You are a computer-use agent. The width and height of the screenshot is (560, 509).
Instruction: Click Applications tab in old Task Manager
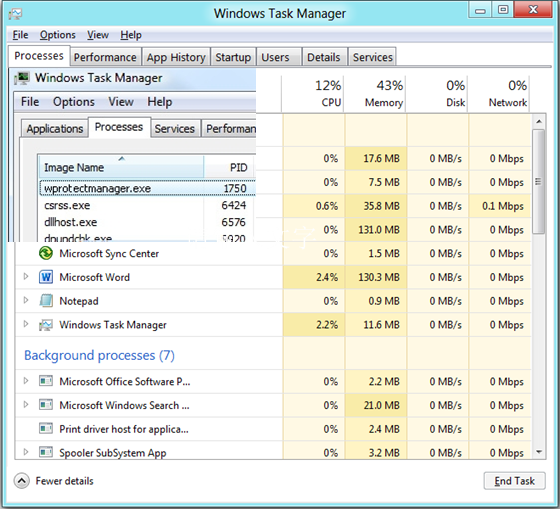tap(55, 129)
